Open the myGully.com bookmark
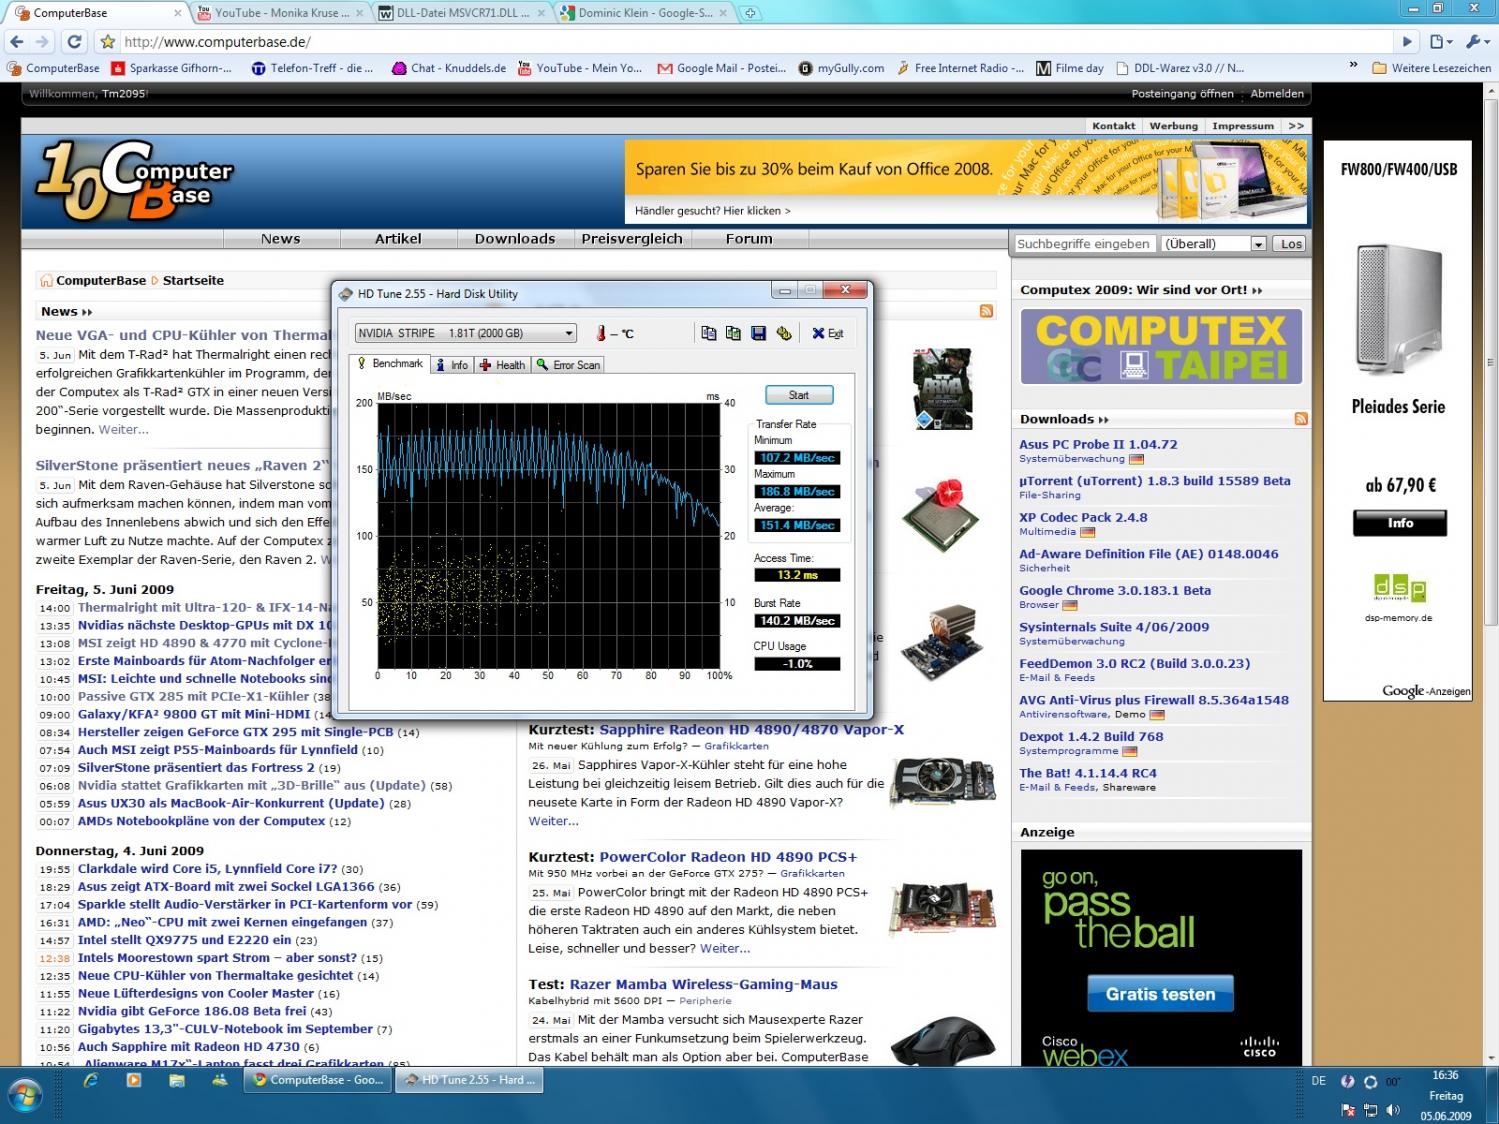 point(842,68)
